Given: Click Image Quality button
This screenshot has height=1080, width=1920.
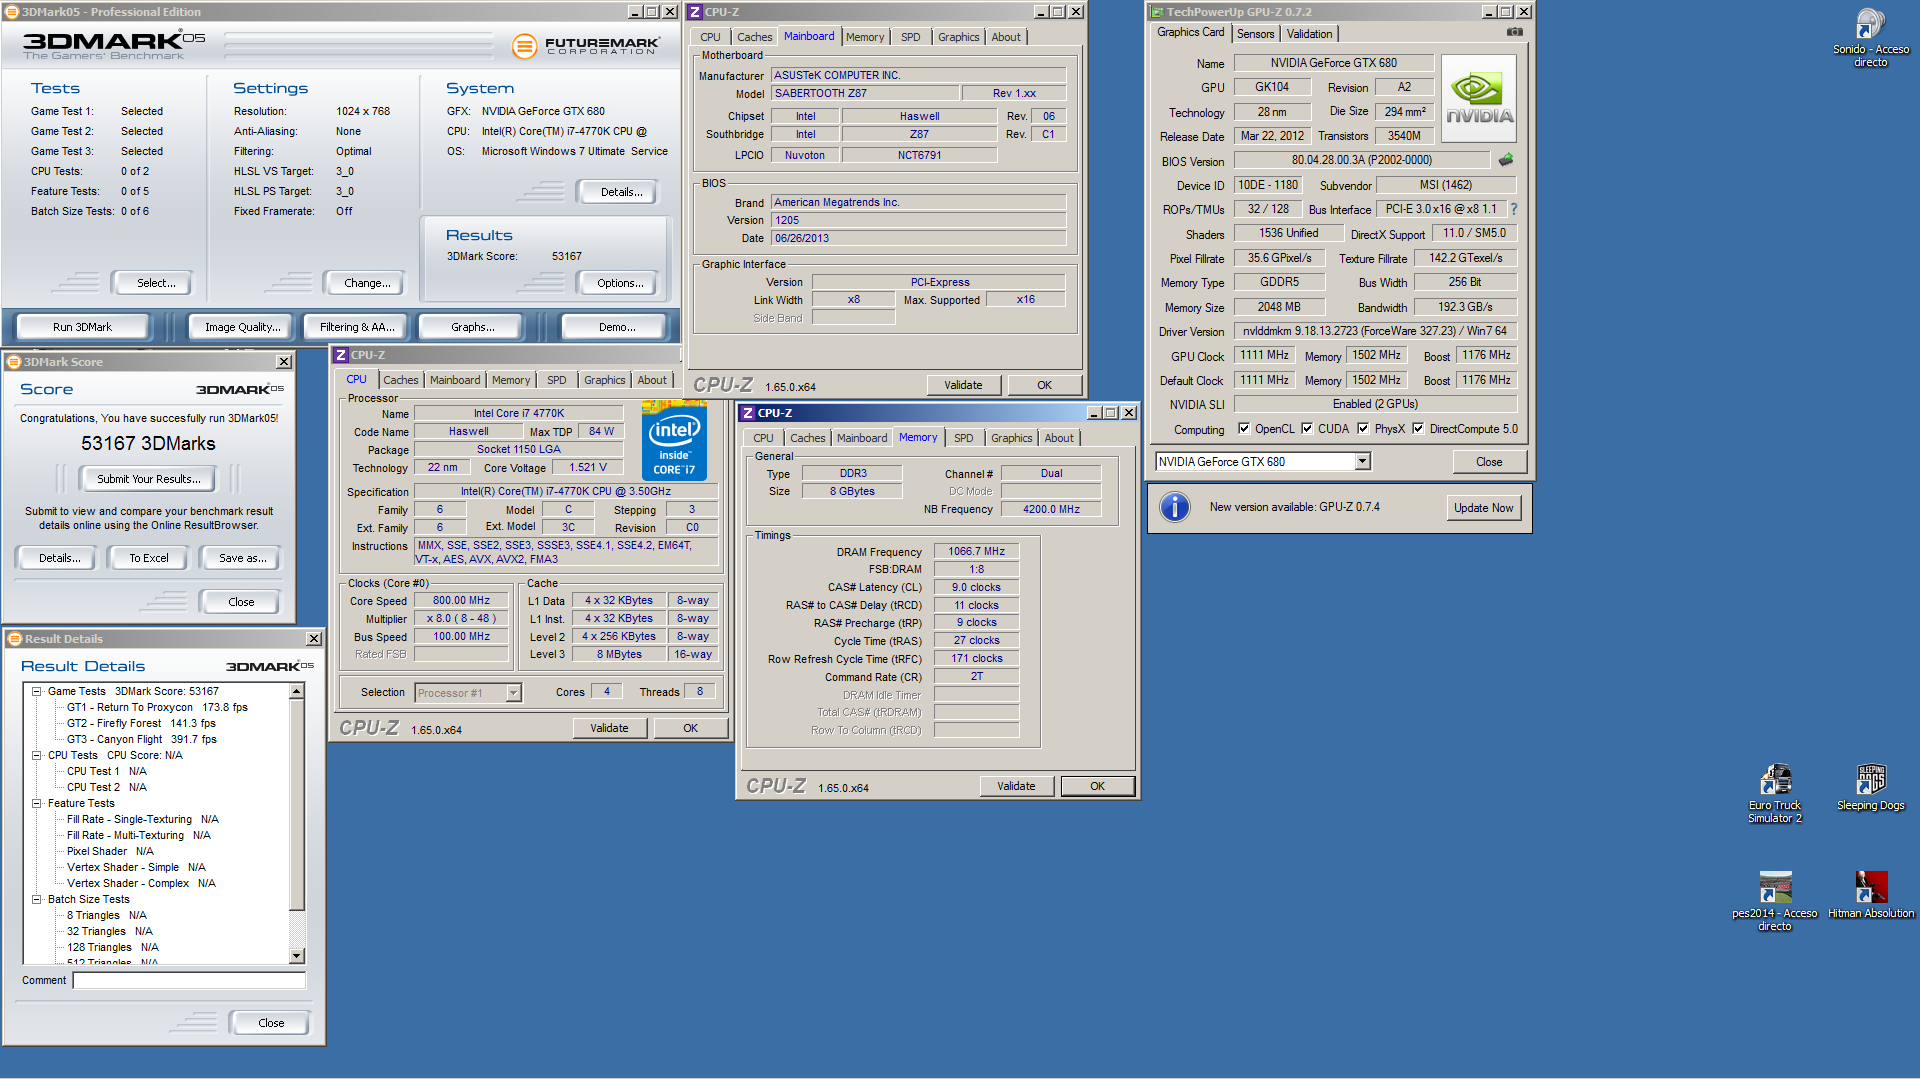Looking at the screenshot, I should [242, 327].
